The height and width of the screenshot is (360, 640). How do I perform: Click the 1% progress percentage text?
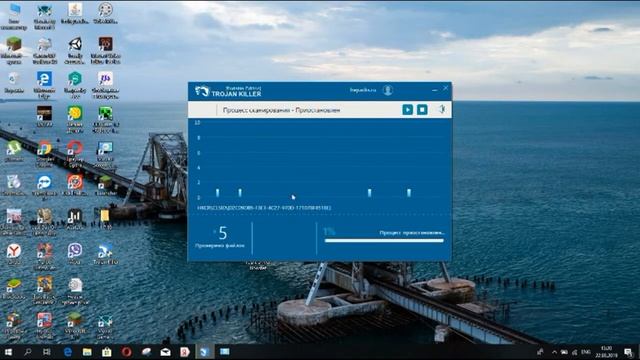point(329,232)
